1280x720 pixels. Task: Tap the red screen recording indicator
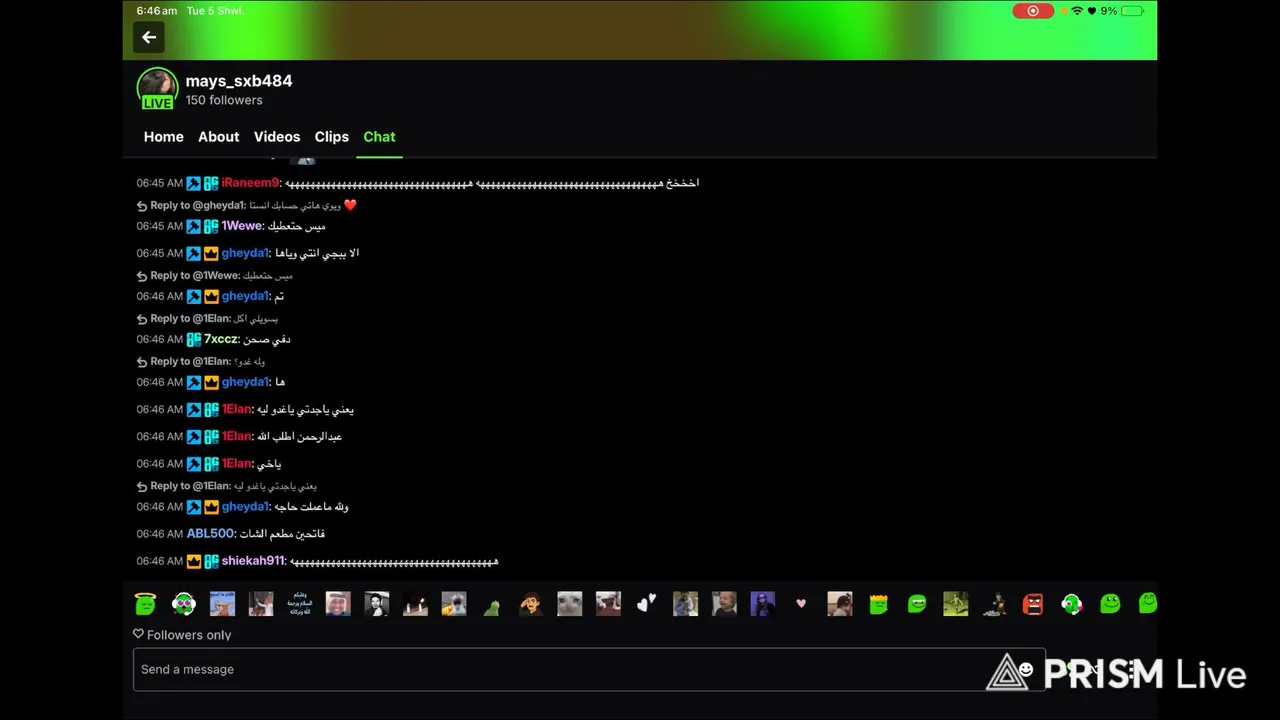(1033, 11)
